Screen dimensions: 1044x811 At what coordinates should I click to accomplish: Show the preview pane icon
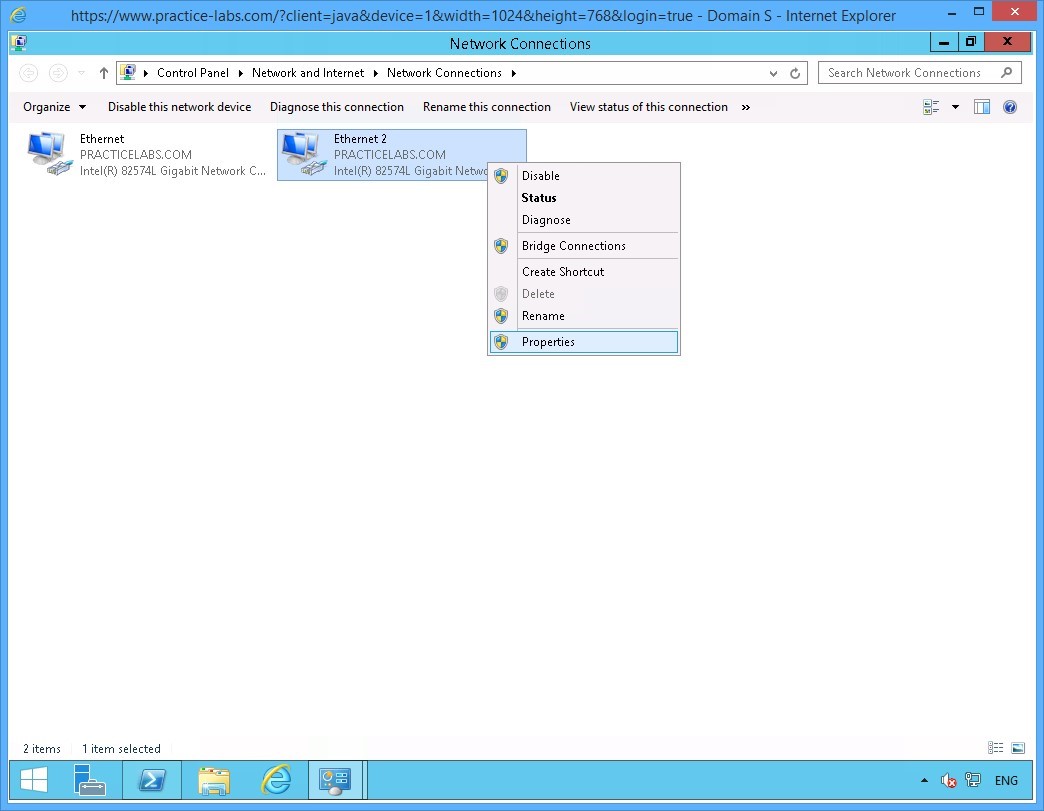click(x=982, y=107)
